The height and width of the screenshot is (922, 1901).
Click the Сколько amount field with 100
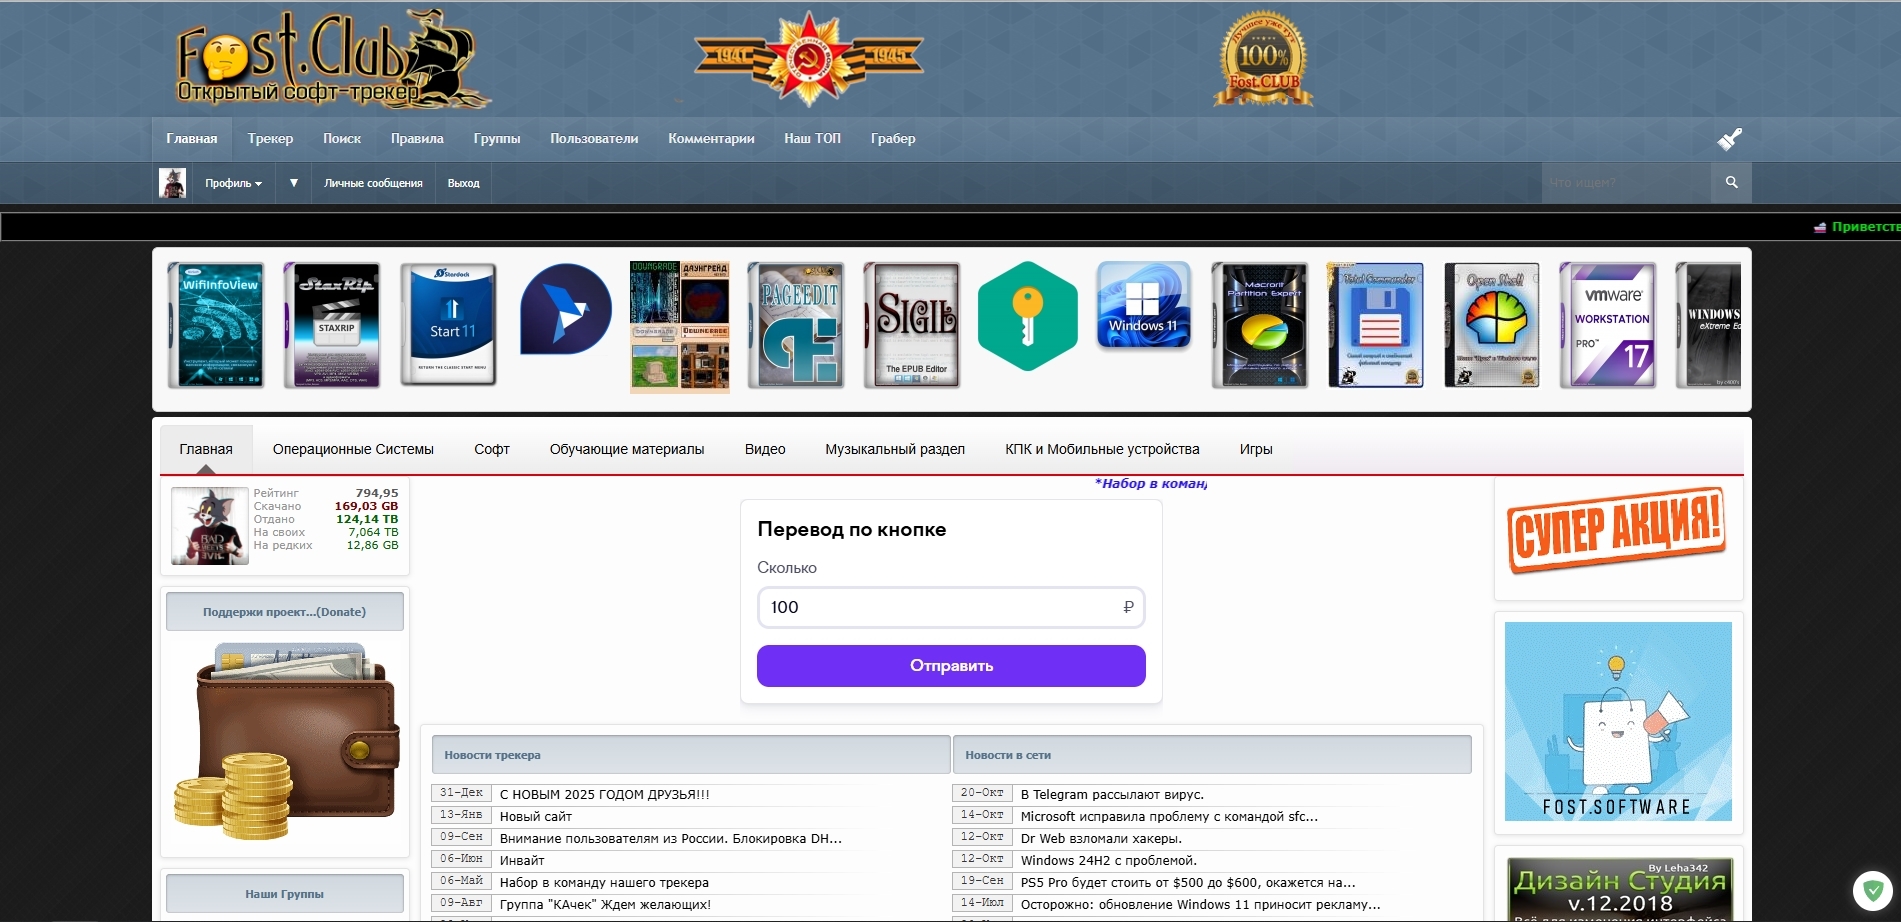951,607
